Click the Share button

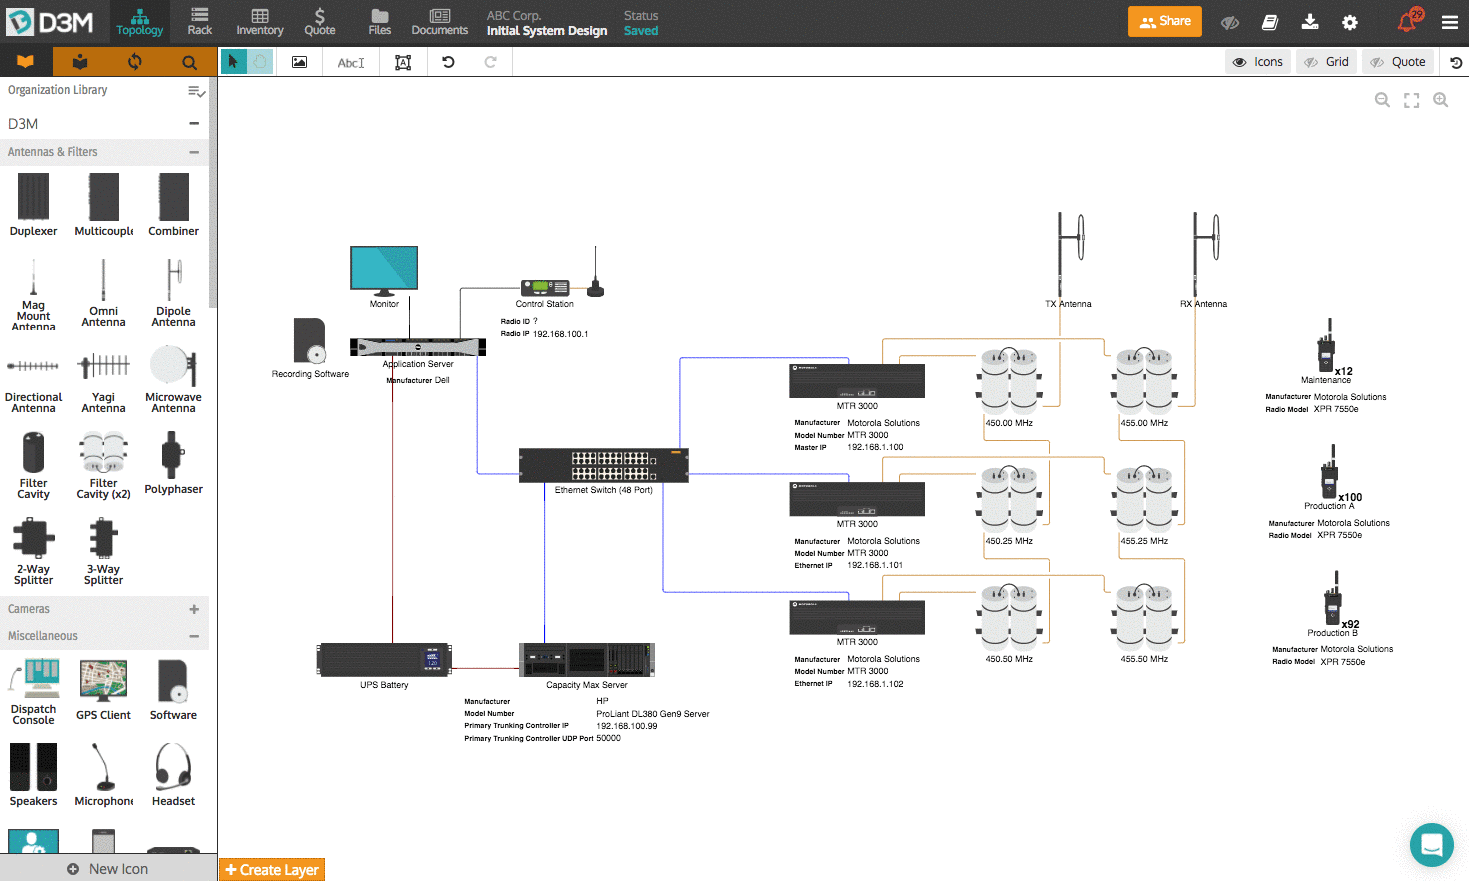pyautogui.click(x=1164, y=20)
